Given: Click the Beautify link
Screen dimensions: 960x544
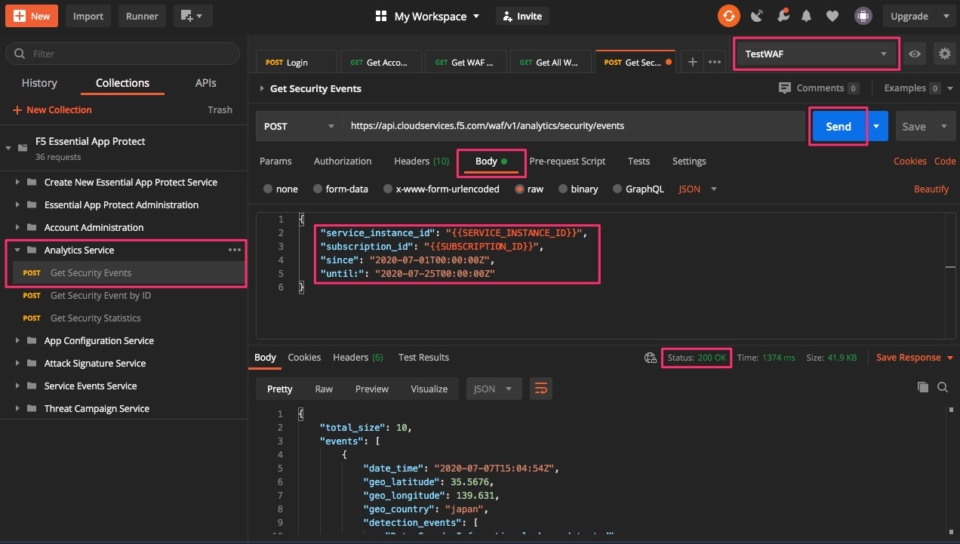Looking at the screenshot, I should [x=931, y=189].
